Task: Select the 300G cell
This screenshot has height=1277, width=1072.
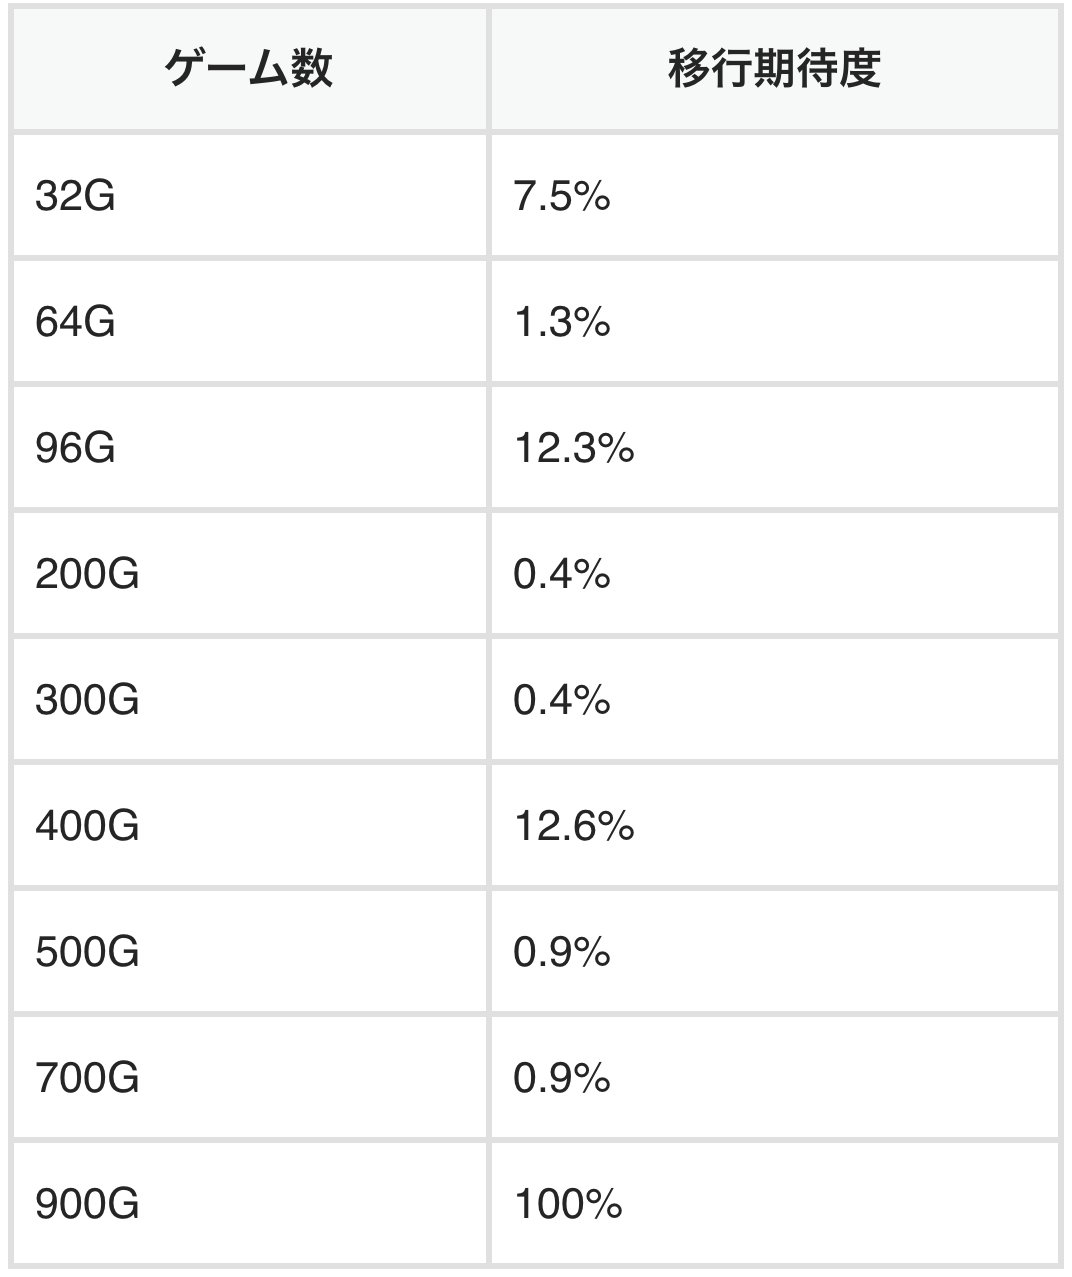Action: coord(249,700)
